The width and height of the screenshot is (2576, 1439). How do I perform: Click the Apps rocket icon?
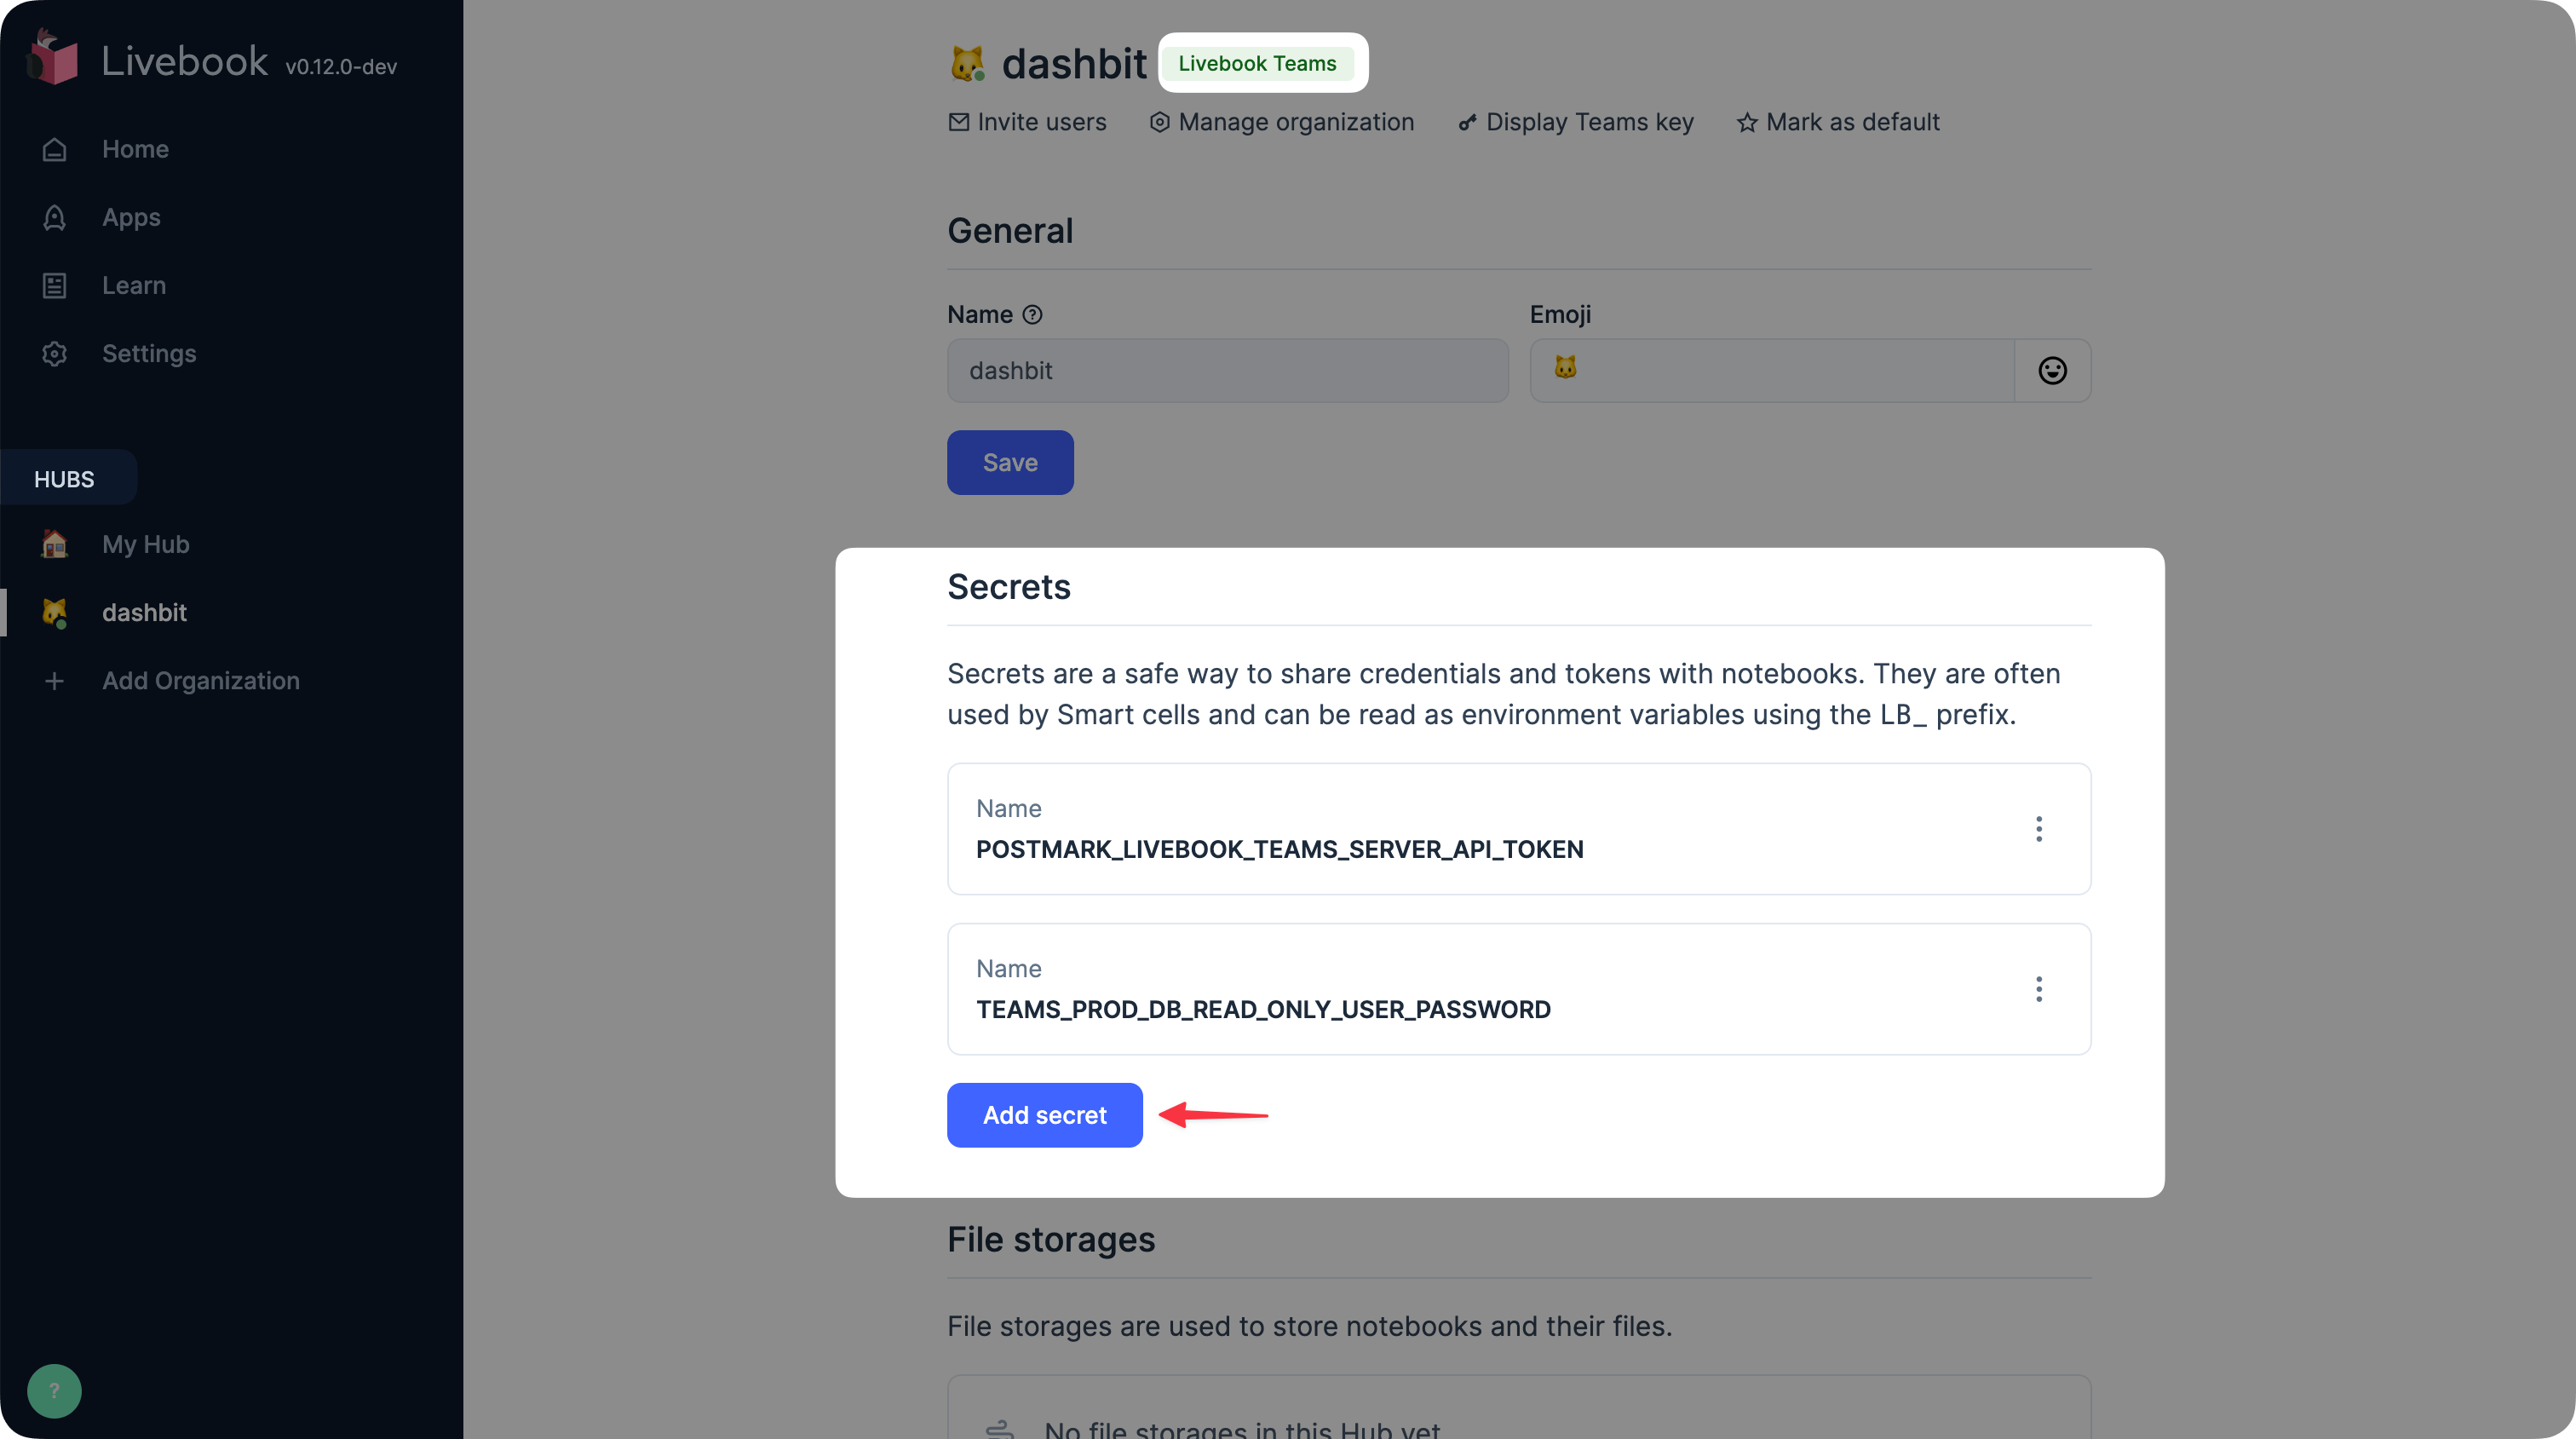coord(55,218)
